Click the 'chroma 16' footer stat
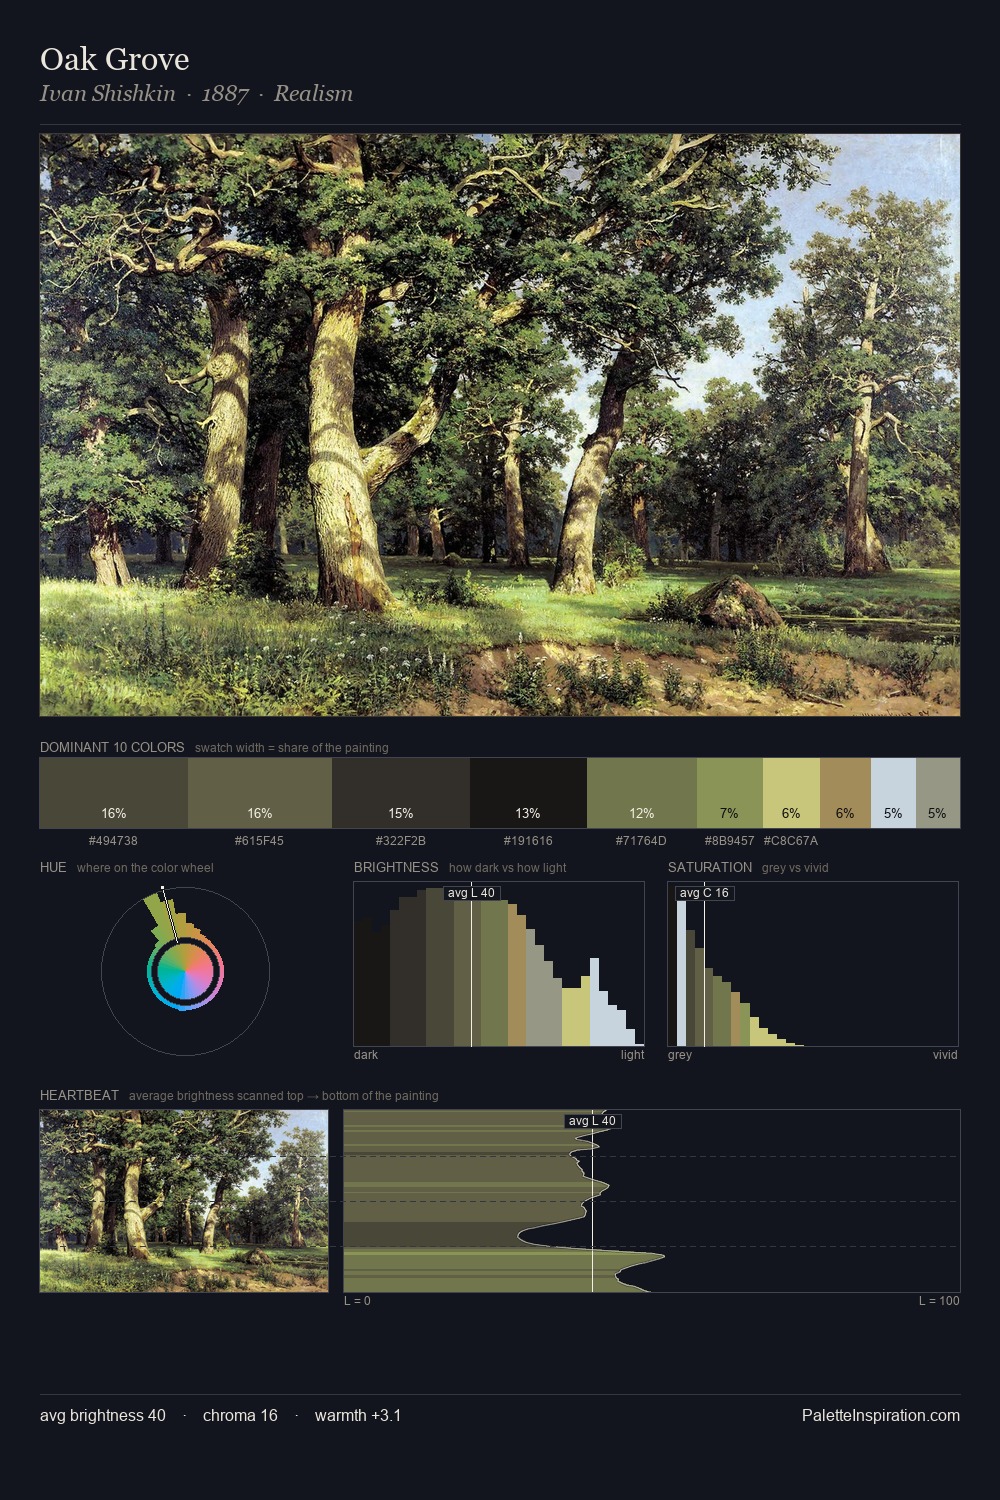The height and width of the screenshot is (1500, 1000). click(x=240, y=1415)
